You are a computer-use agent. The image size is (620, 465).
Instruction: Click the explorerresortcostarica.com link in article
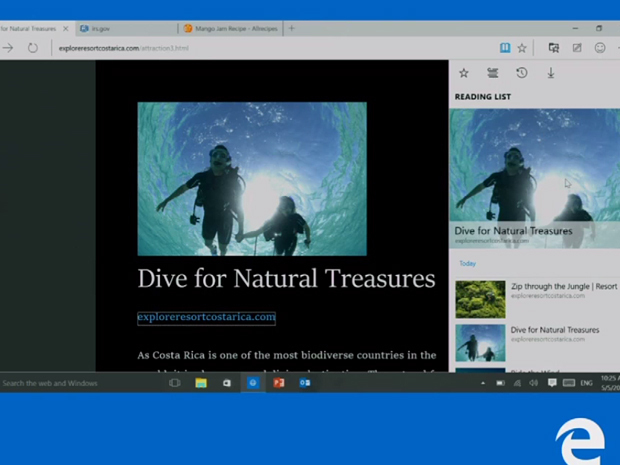click(x=206, y=317)
